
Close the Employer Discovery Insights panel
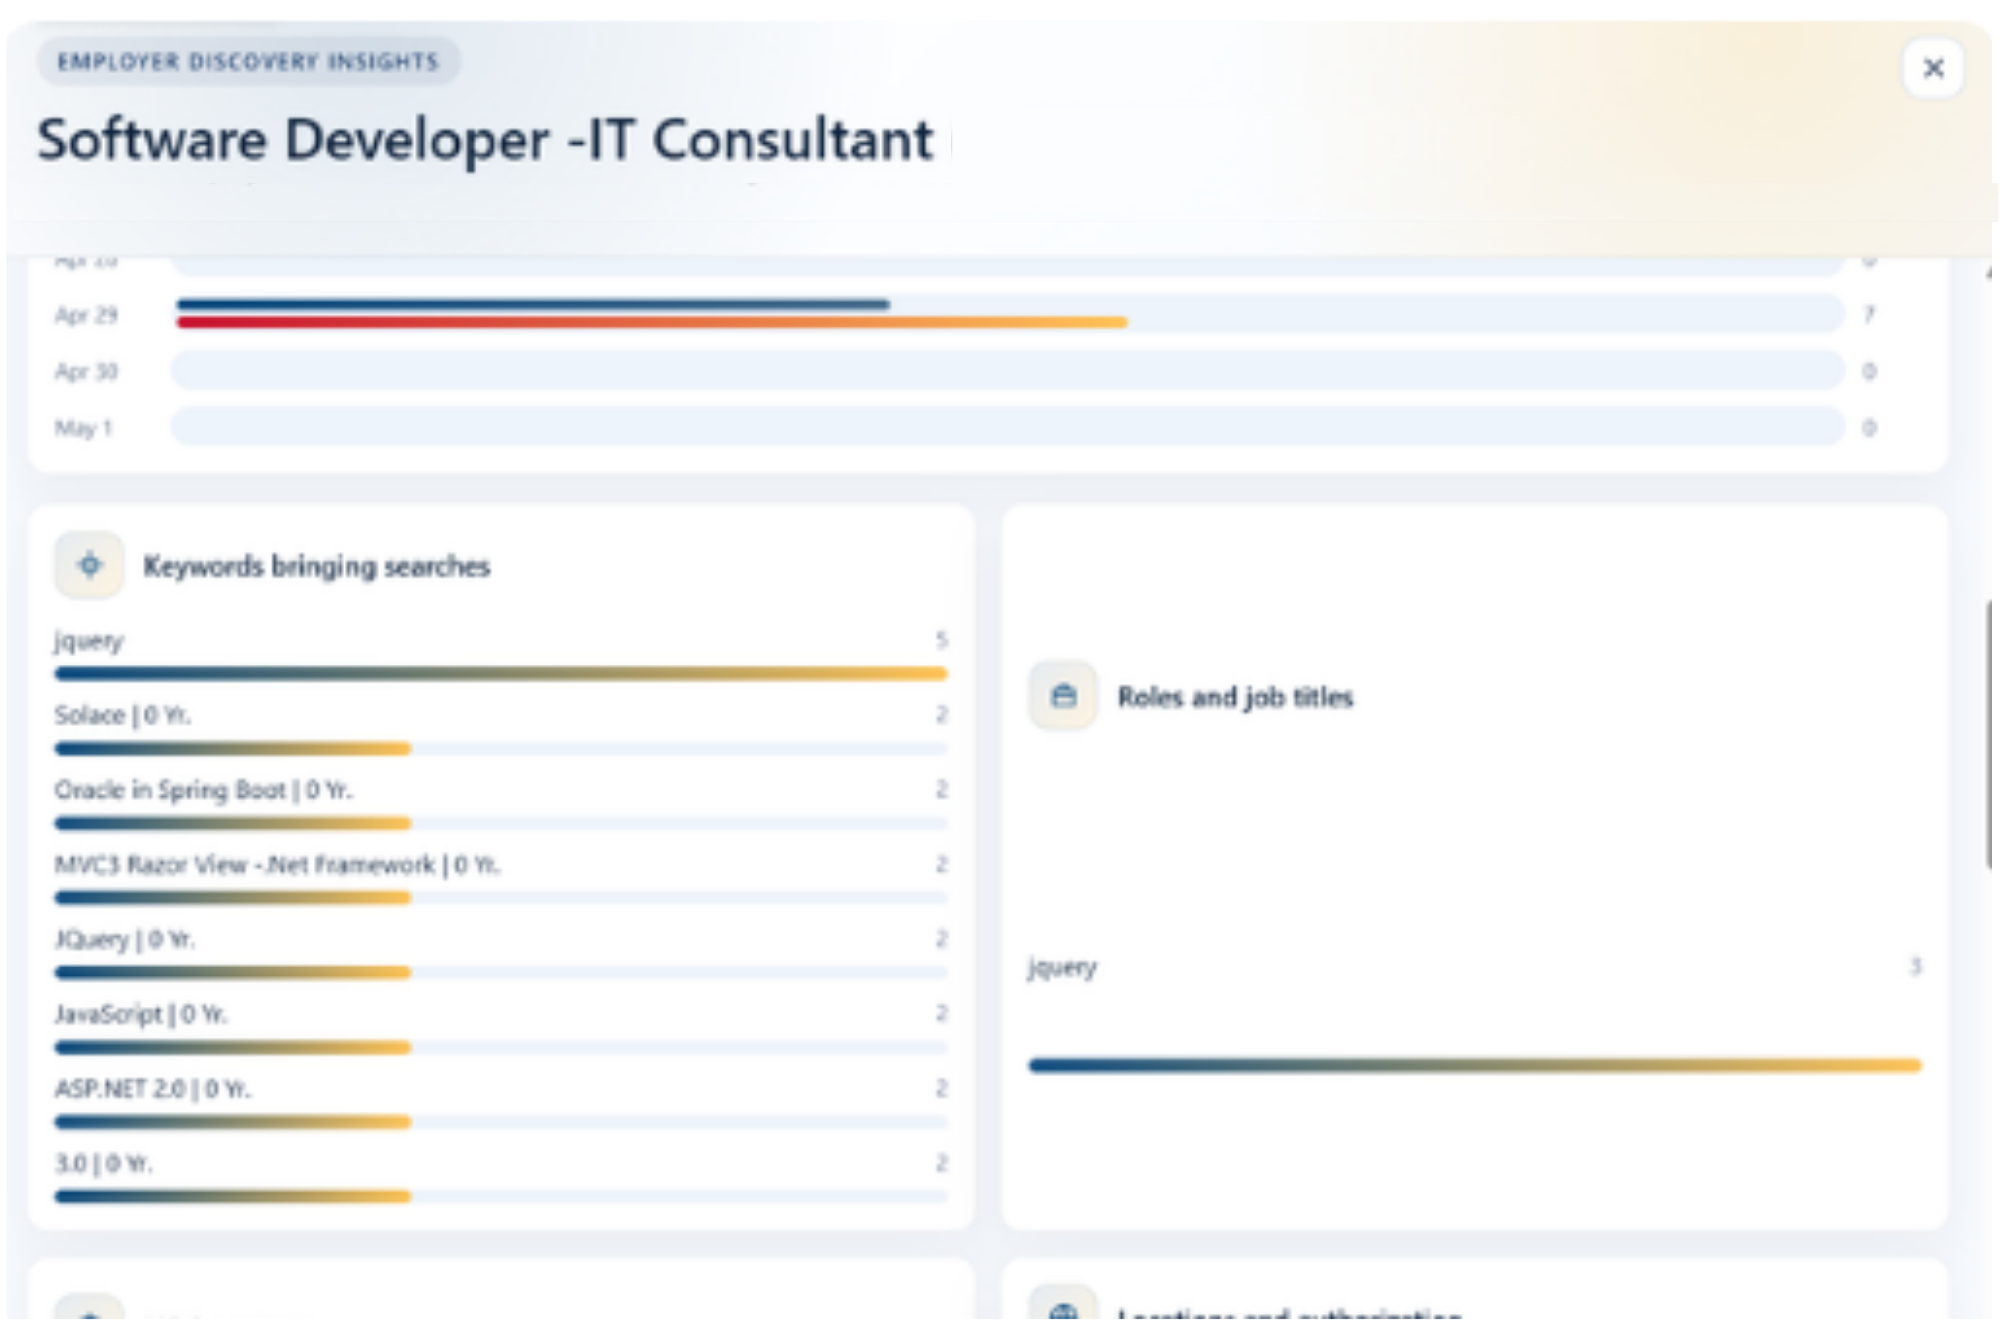click(1932, 68)
